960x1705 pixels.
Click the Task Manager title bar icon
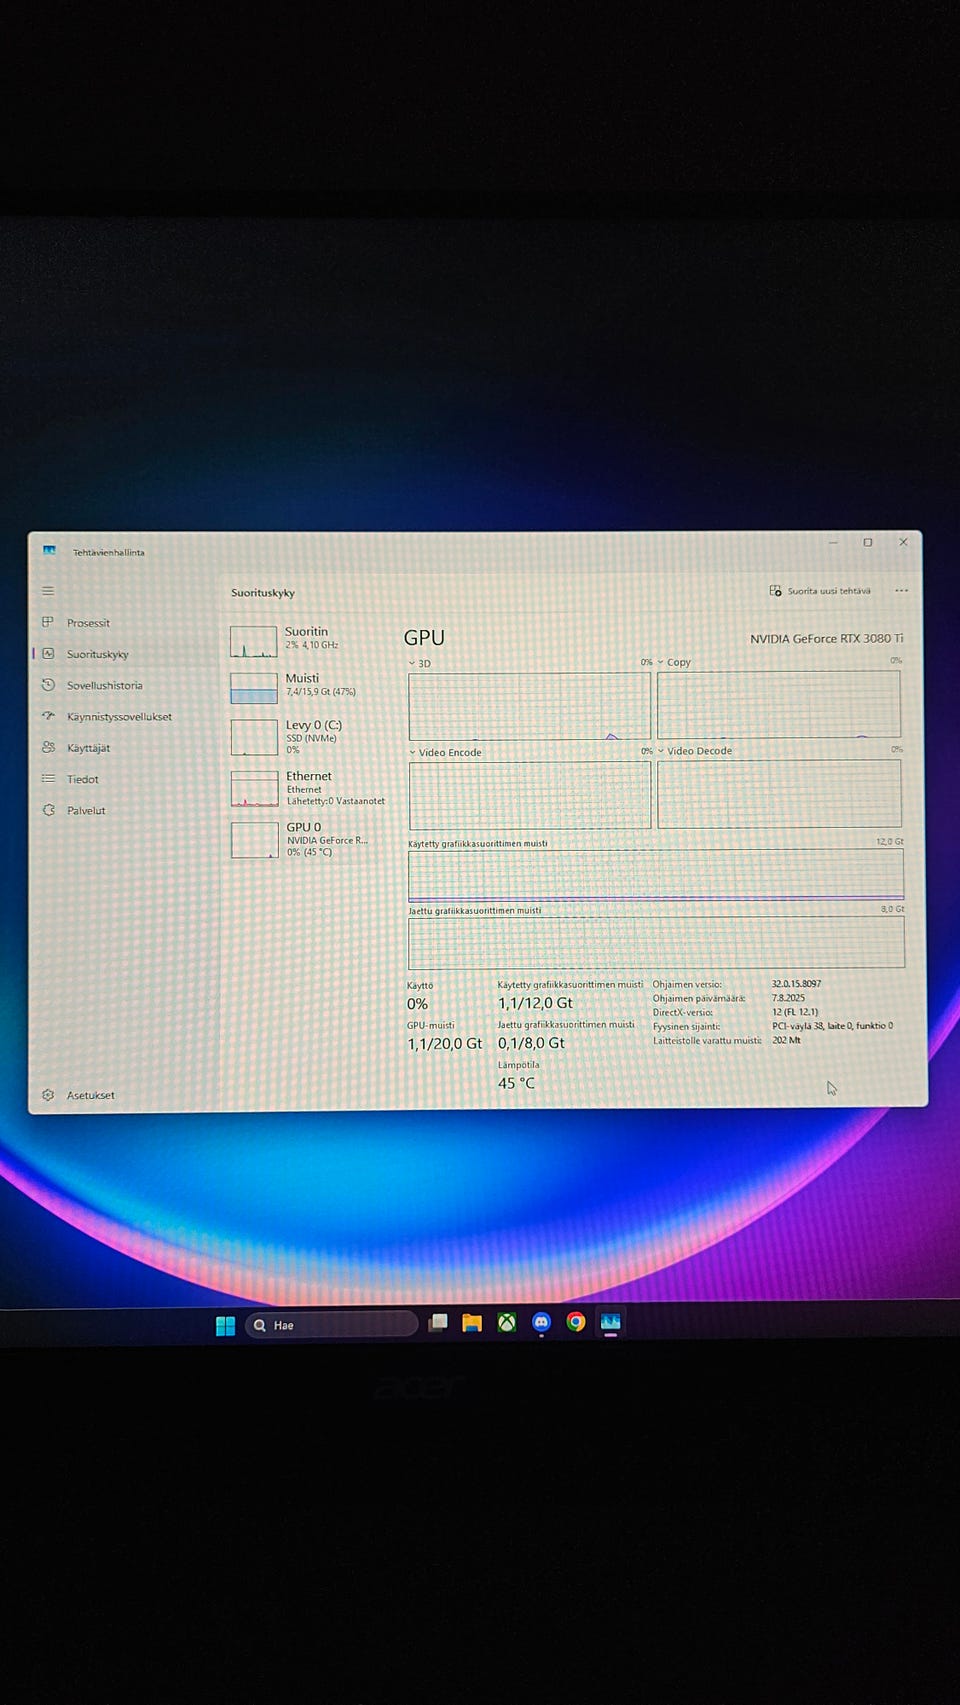(49, 551)
